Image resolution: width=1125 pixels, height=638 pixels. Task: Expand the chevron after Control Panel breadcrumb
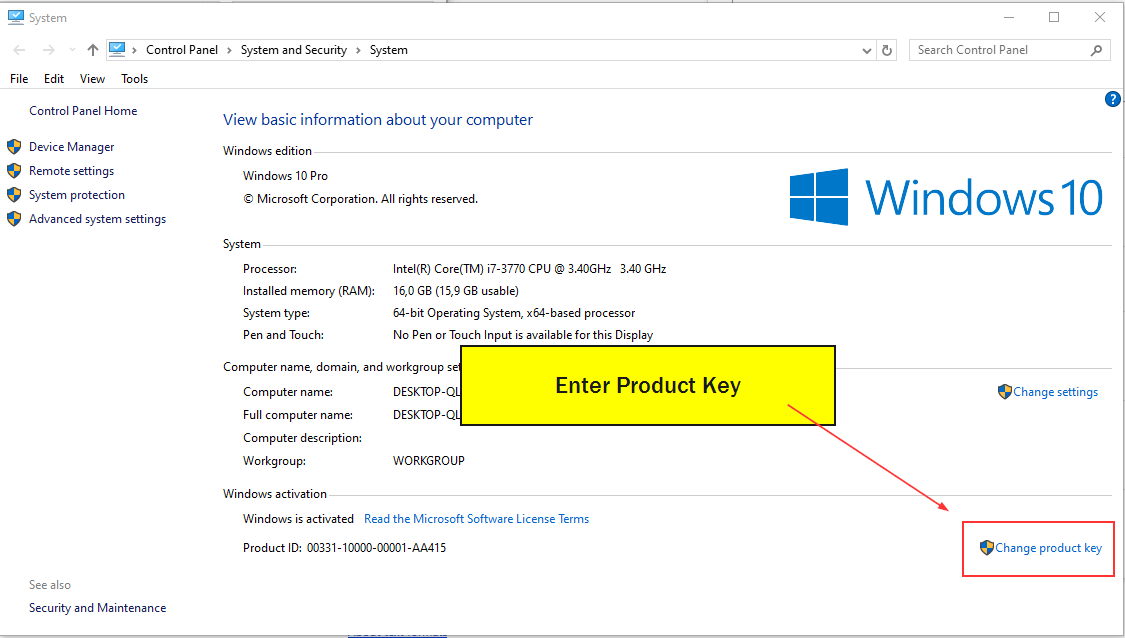229,50
